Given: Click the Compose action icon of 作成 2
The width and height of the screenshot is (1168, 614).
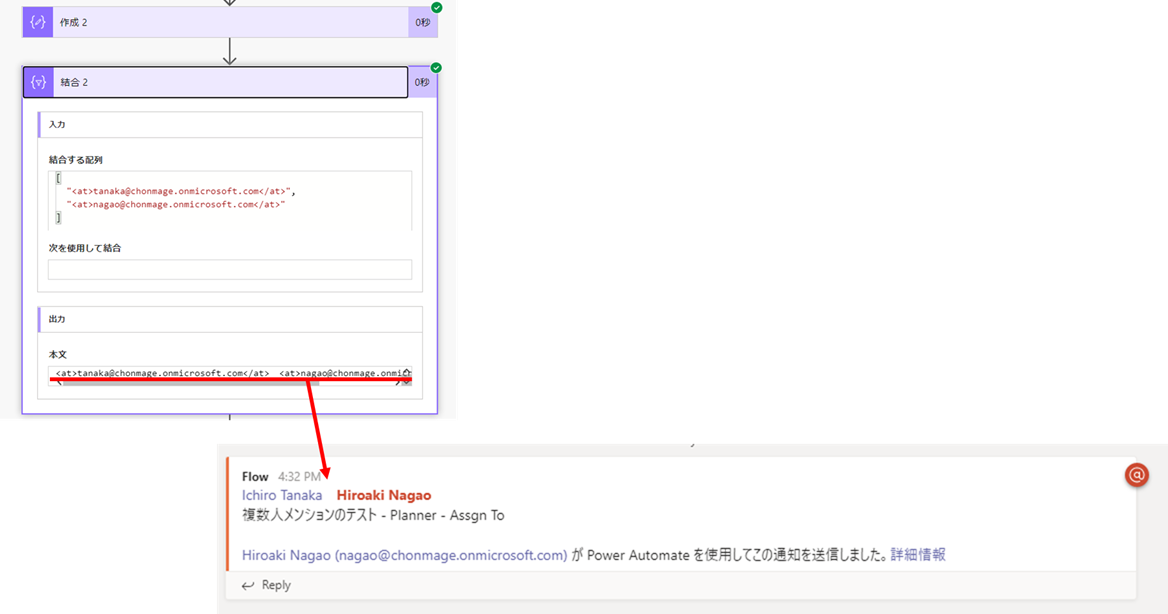Looking at the screenshot, I should 38,22.
